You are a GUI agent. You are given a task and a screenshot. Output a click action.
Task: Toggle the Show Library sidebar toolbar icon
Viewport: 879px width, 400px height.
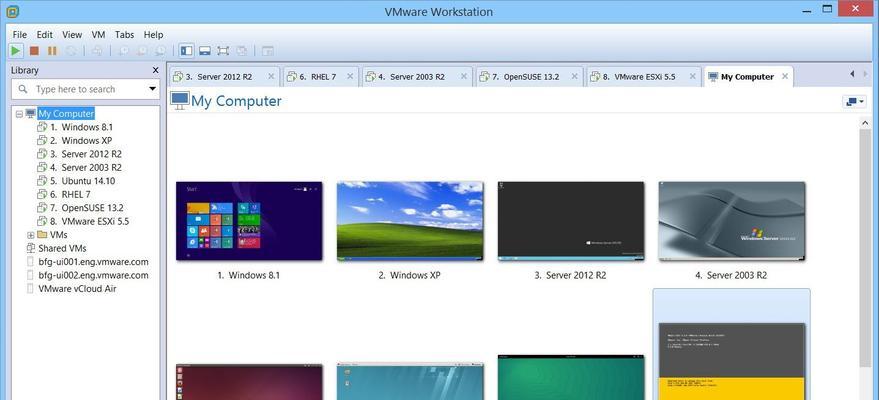[x=187, y=51]
